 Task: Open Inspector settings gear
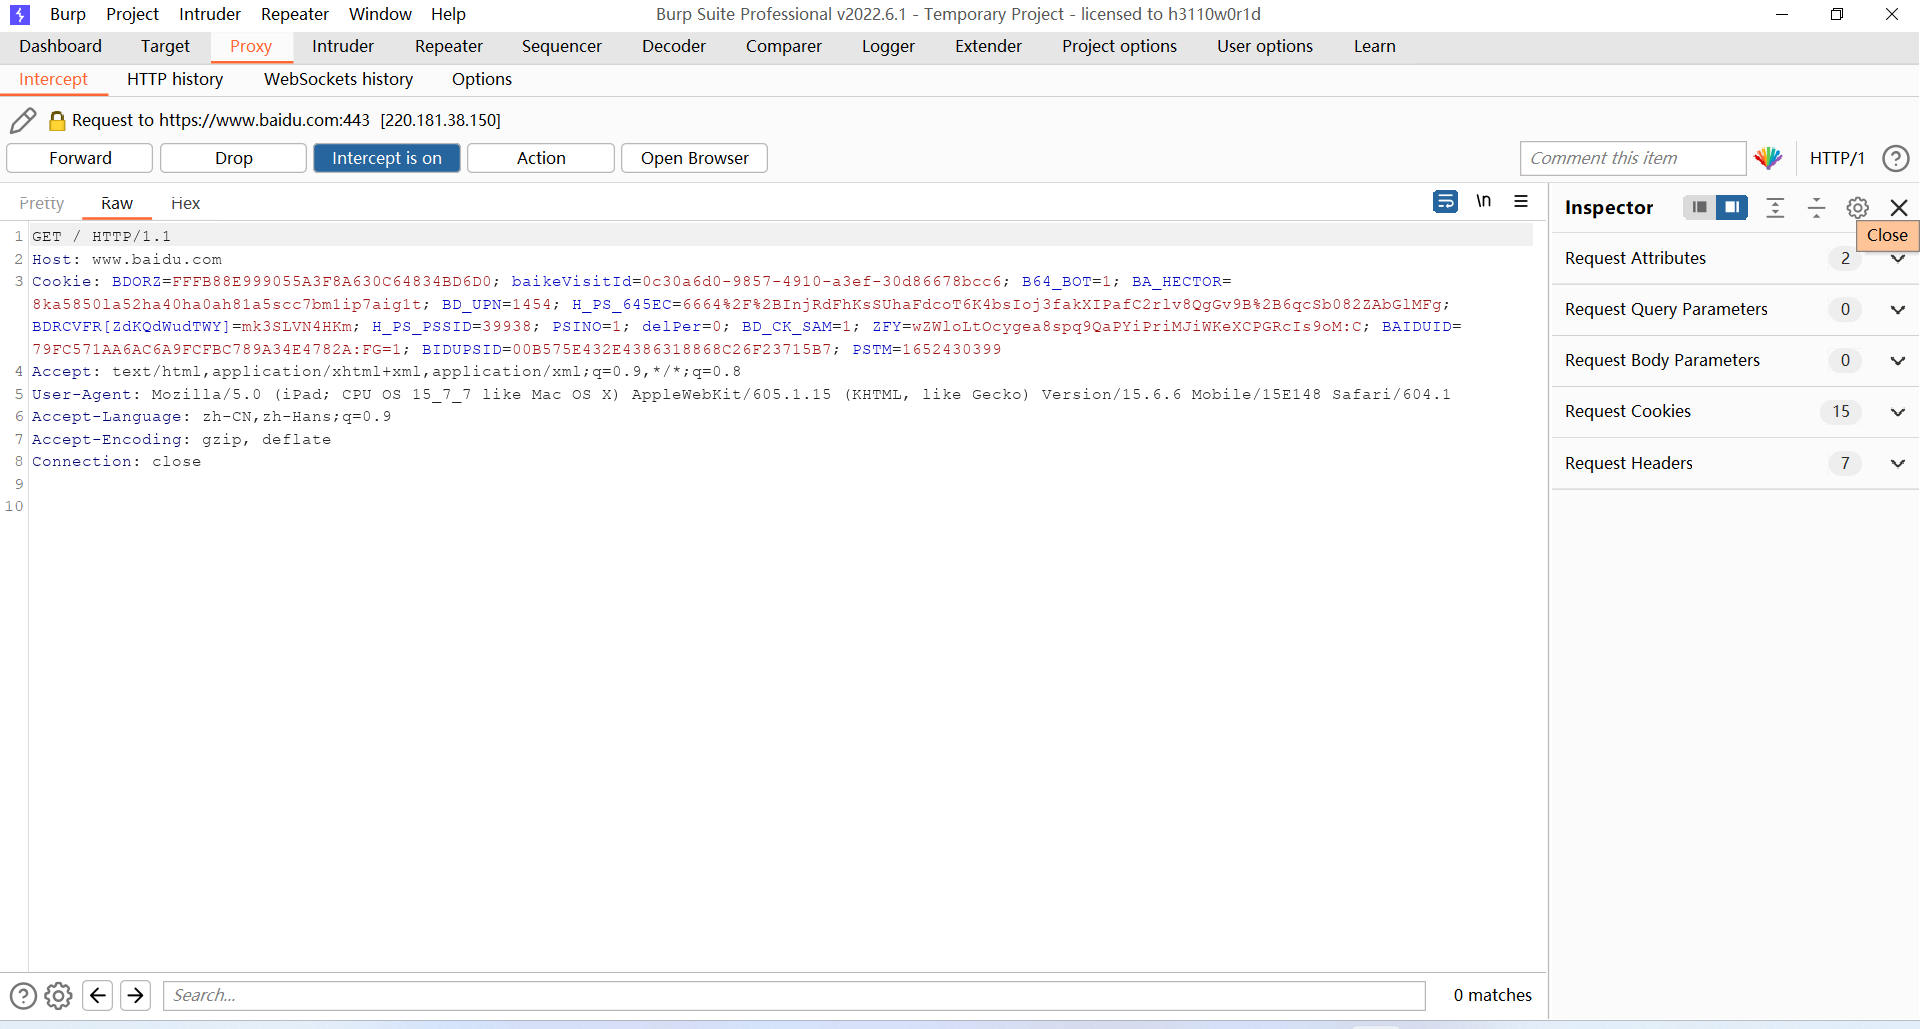[1857, 207]
